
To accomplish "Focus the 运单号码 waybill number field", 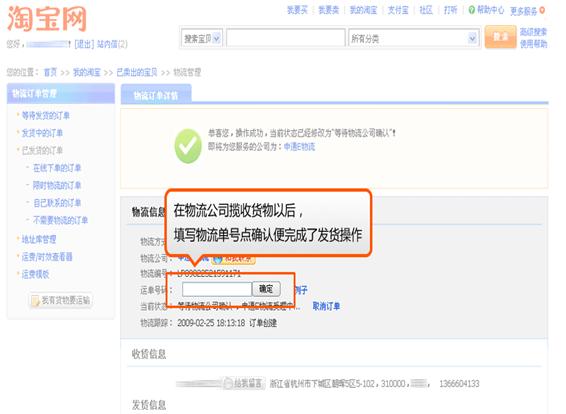I will click(217, 289).
